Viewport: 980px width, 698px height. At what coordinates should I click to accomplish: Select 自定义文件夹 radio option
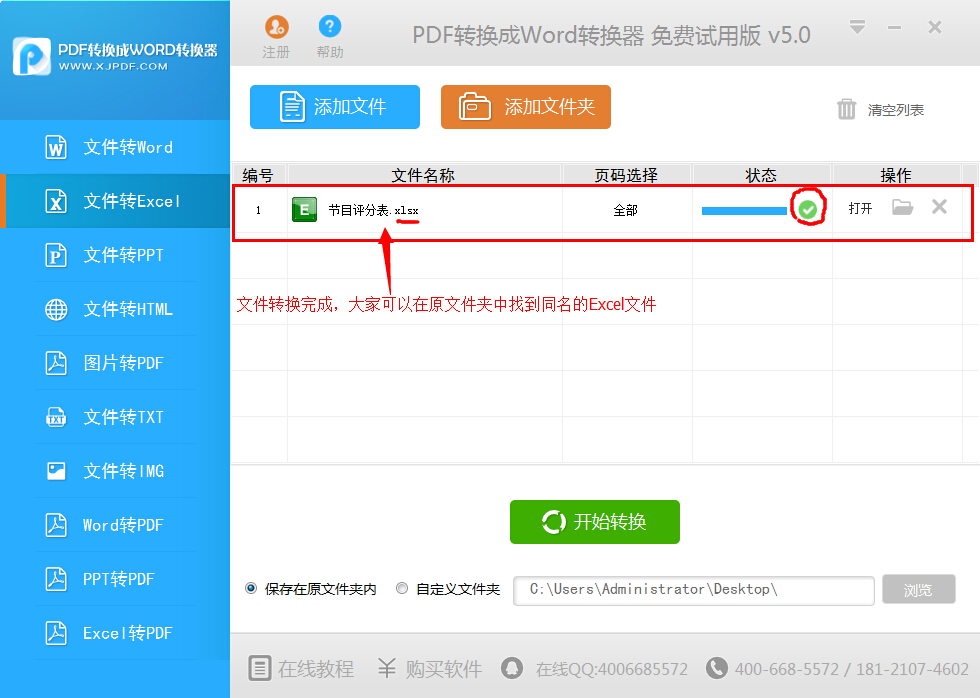[x=448, y=589]
